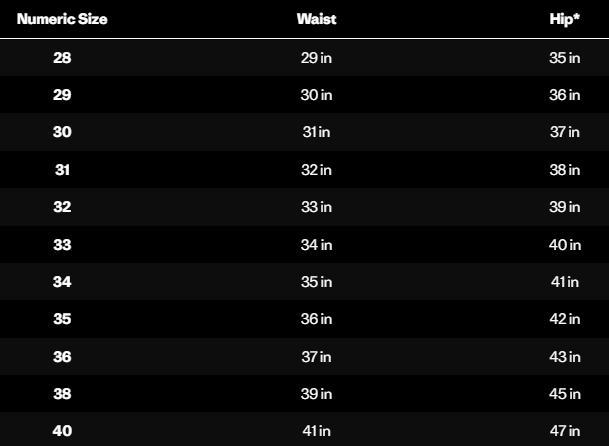Select numeric size 40 cell
This screenshot has width=609, height=446.
pos(62,431)
